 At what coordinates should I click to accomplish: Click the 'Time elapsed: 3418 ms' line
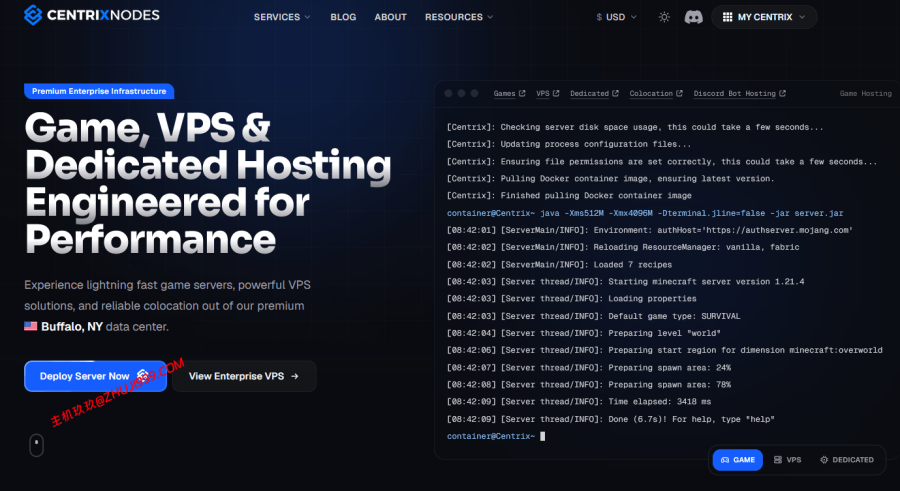tap(579, 401)
